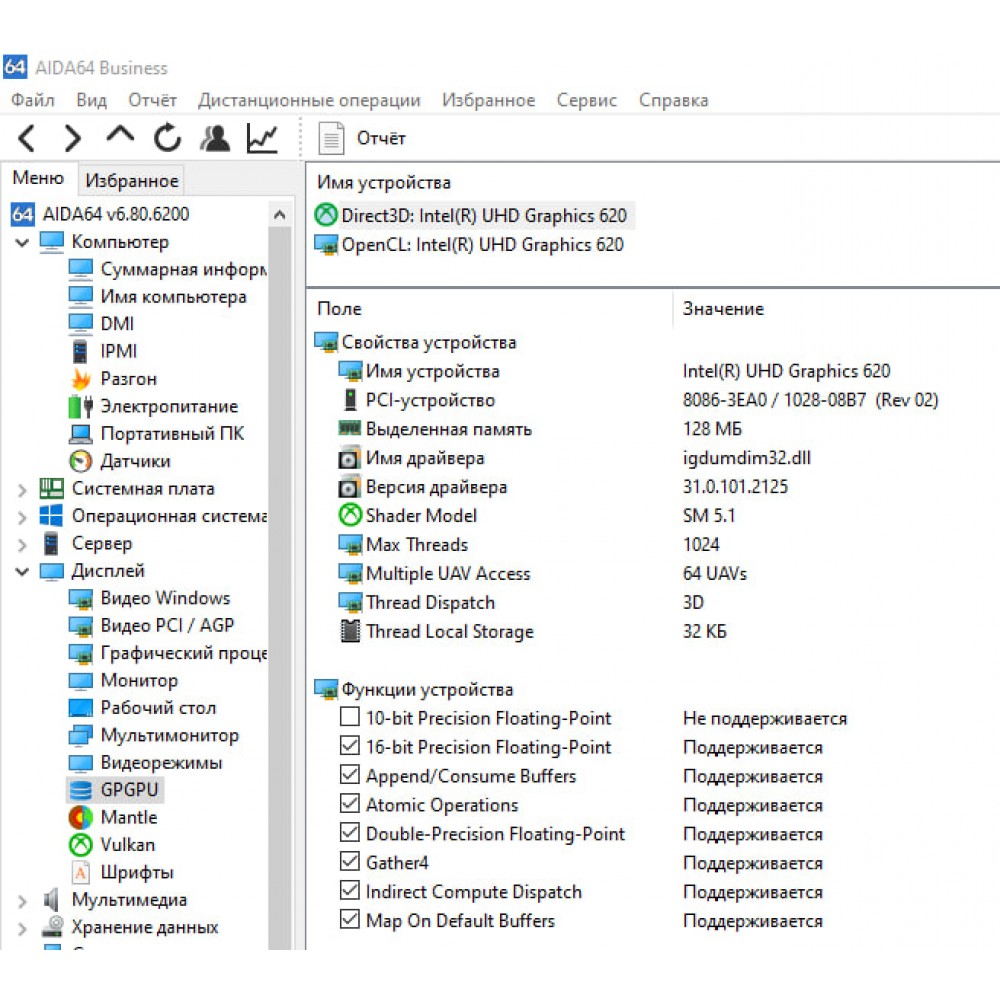This screenshot has height=1000, width=1000.
Task: Toggle the Map On Default Buffers checkbox
Action: pyautogui.click(x=349, y=920)
